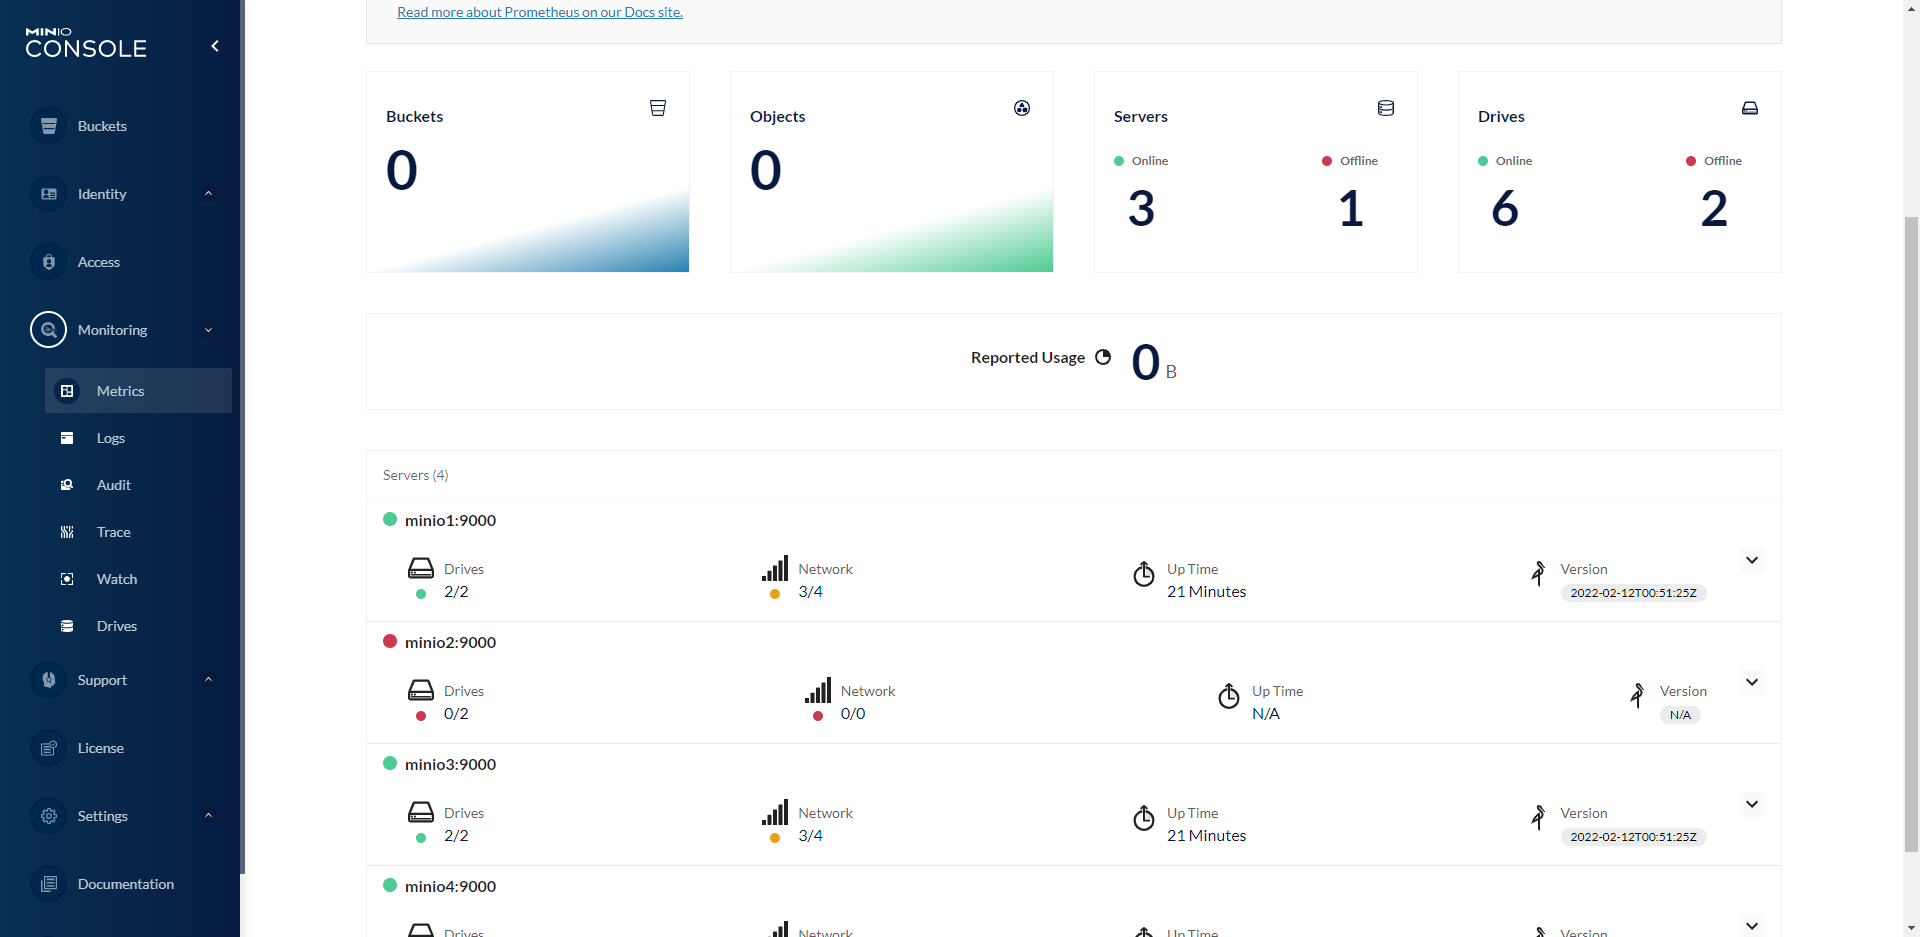Select the Metrics submenu item

pyautogui.click(x=138, y=391)
